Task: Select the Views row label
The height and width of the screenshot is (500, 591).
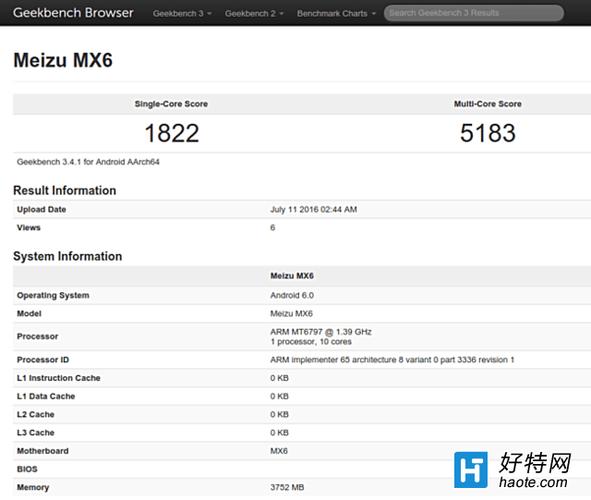Action: pyautogui.click(x=29, y=228)
